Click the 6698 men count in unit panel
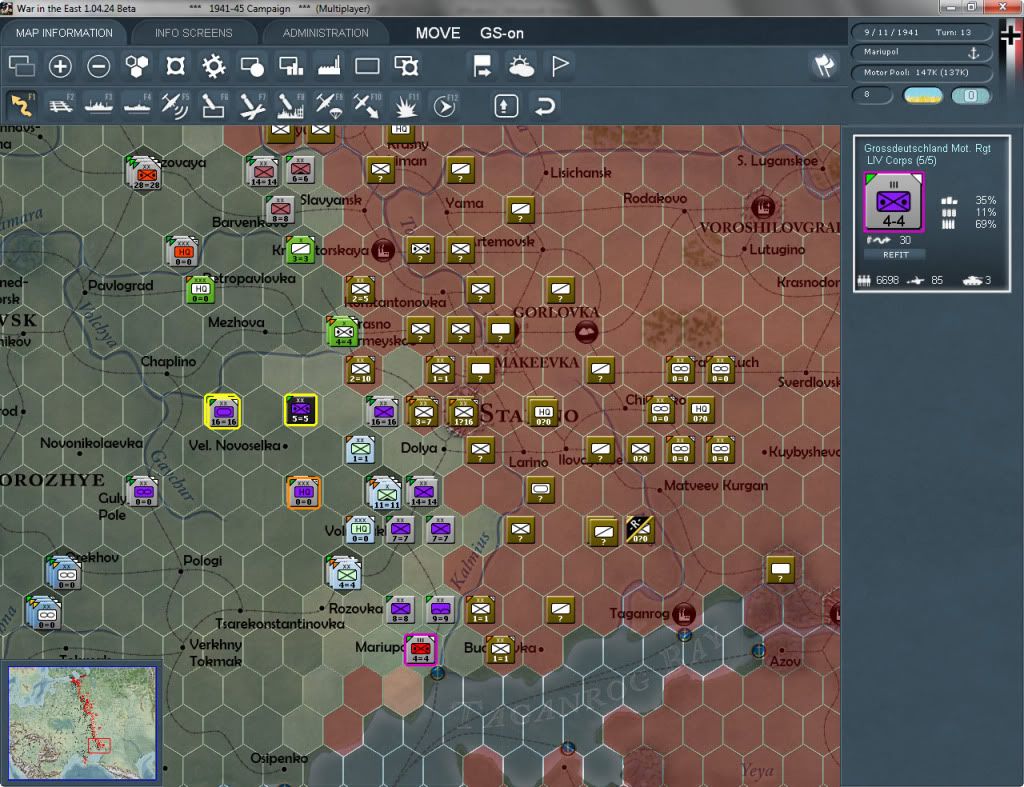 pos(887,280)
